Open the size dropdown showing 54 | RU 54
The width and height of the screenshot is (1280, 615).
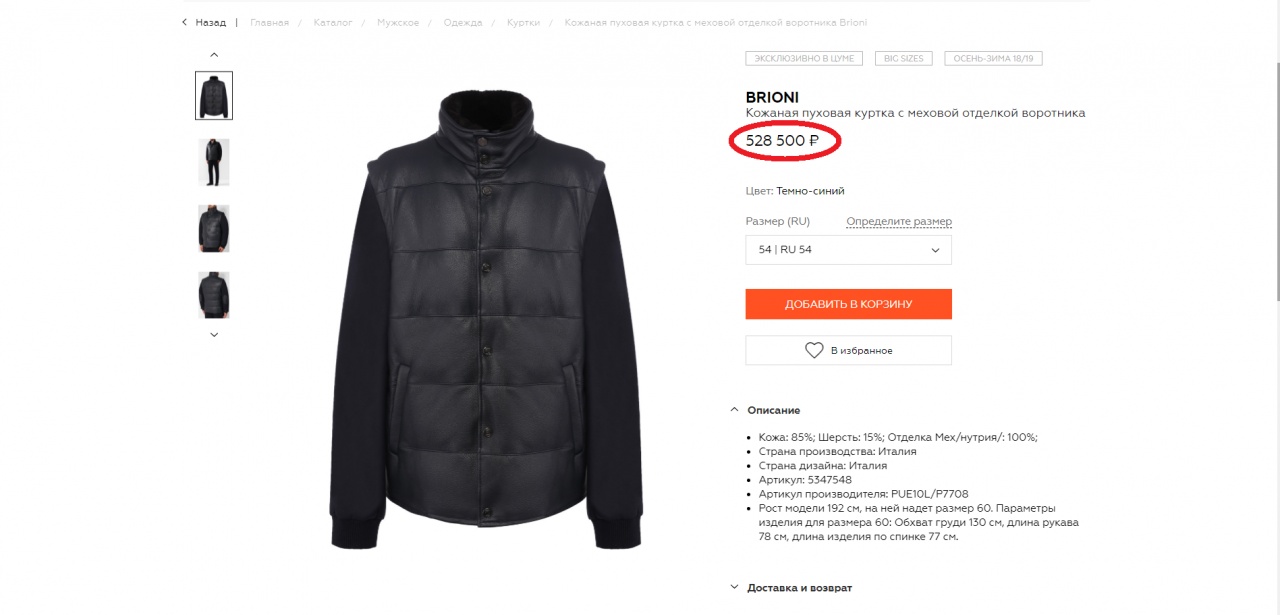coord(848,250)
